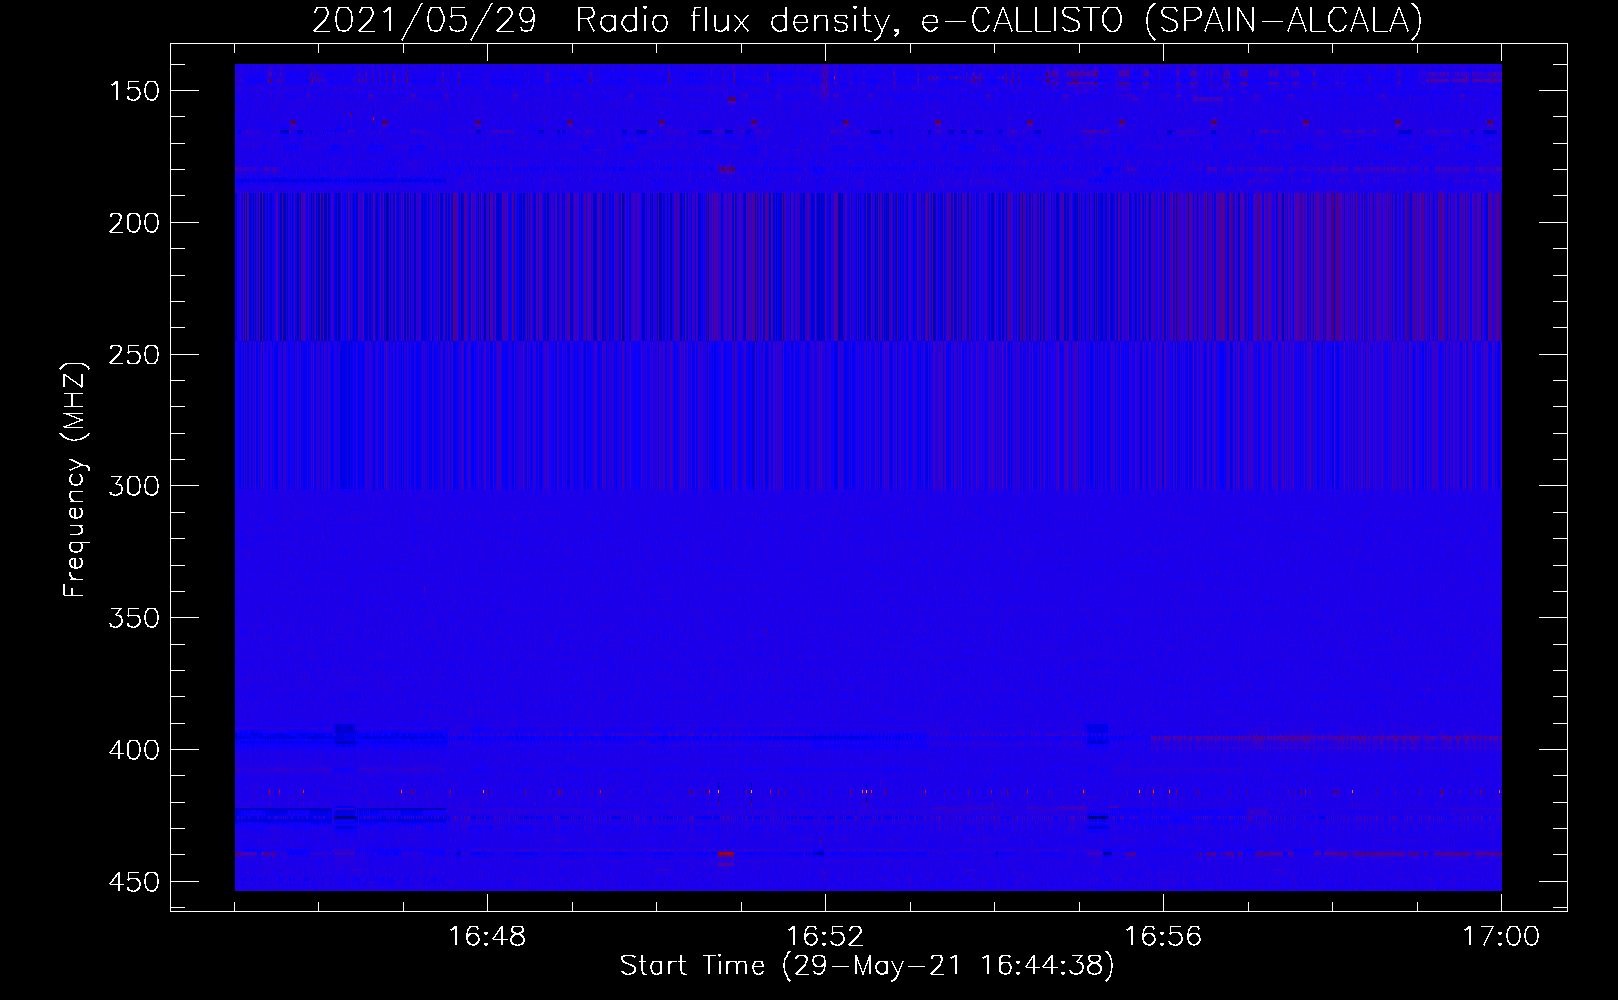This screenshot has height=1000, width=1618.
Task: Select the 300 frequency tick label
Action: pyautogui.click(x=133, y=486)
